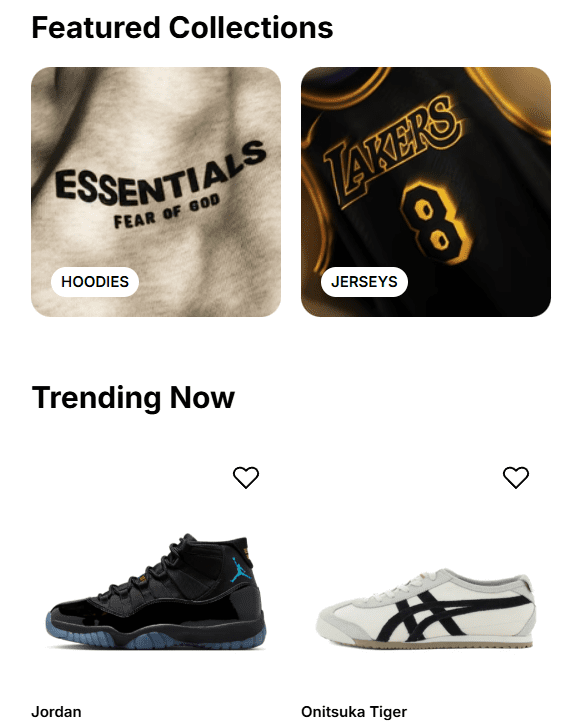Select the Lakers jersey collection card
The width and height of the screenshot is (562, 723).
(426, 192)
